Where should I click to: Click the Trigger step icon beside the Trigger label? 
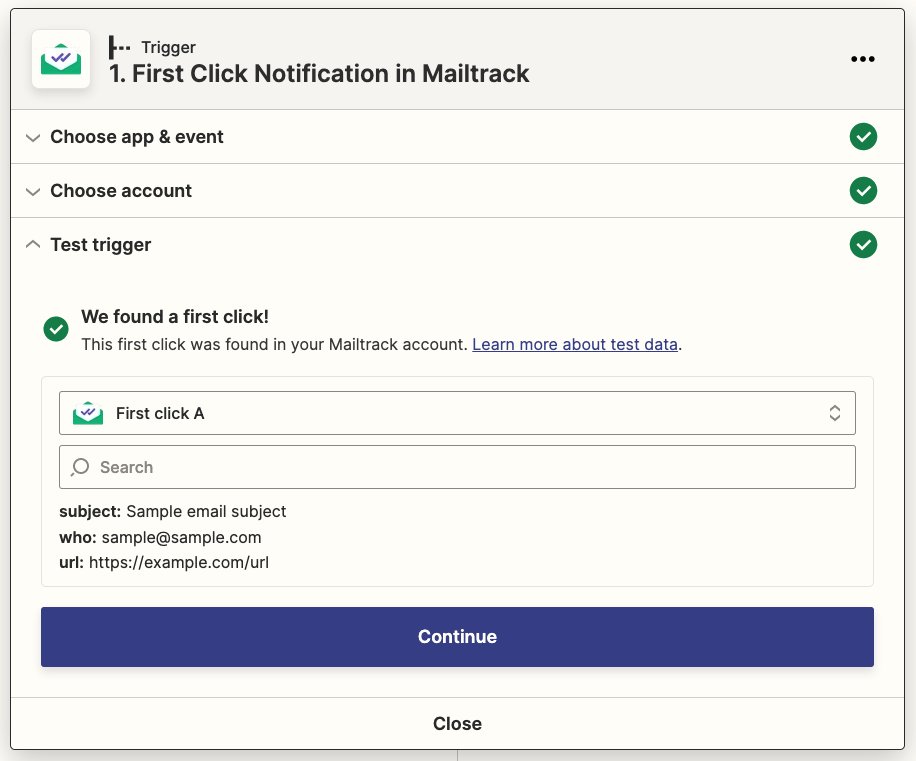[x=120, y=47]
